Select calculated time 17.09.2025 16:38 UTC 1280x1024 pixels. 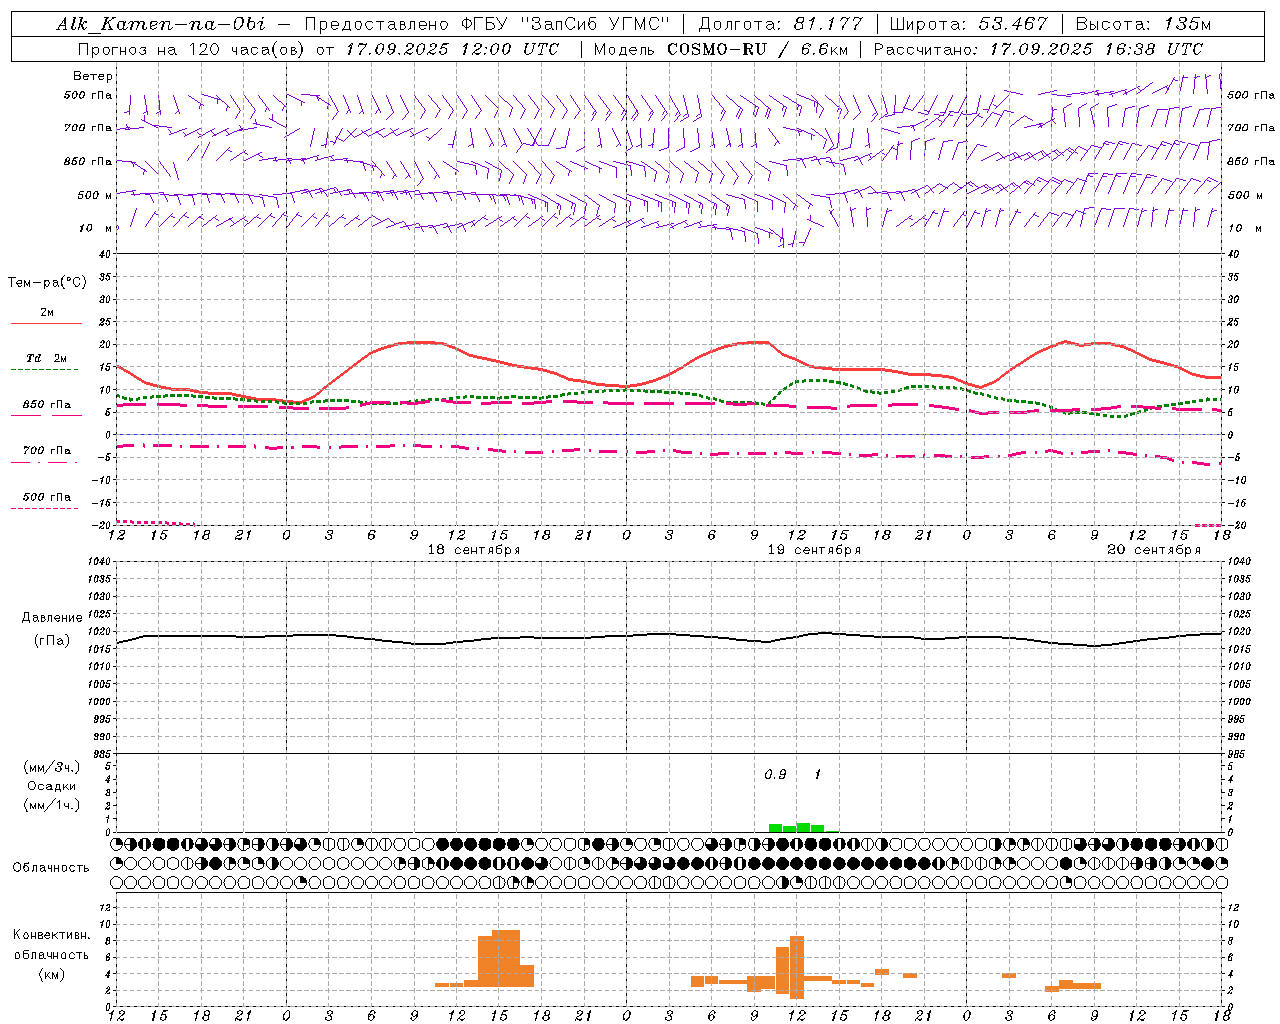[x=1096, y=49]
